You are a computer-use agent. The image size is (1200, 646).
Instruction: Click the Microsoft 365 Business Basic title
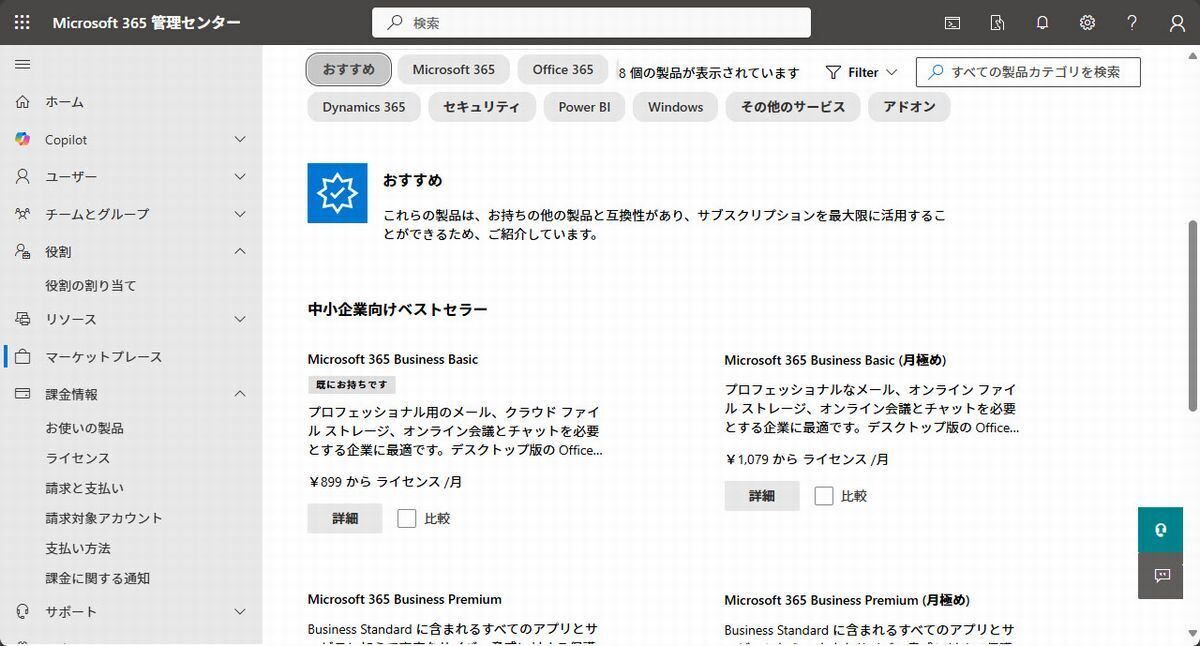click(x=393, y=359)
